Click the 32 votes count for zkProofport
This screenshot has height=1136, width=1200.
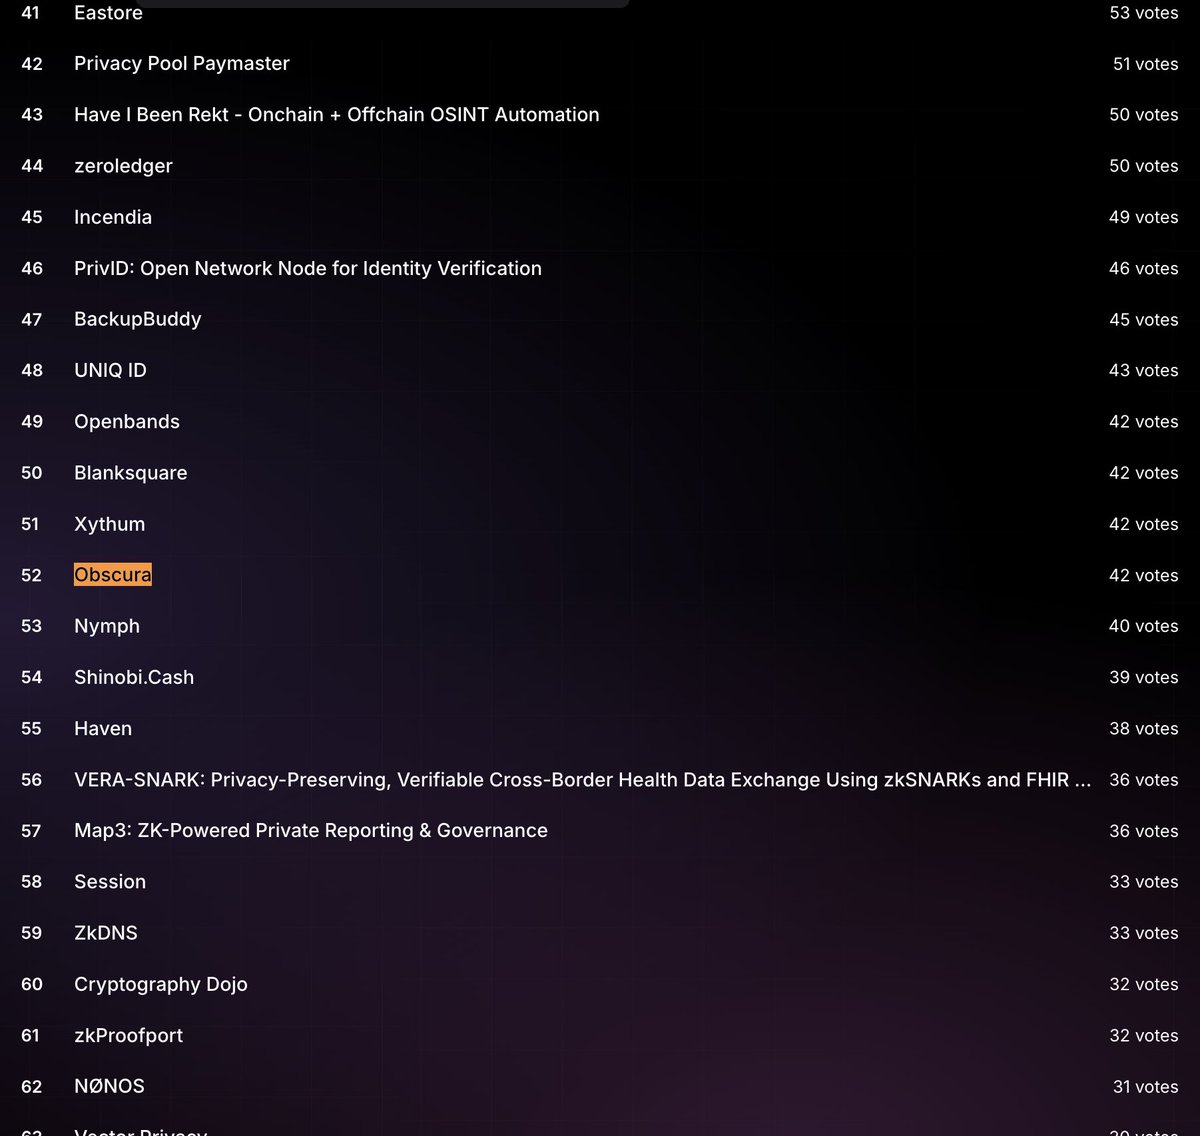point(1144,1036)
